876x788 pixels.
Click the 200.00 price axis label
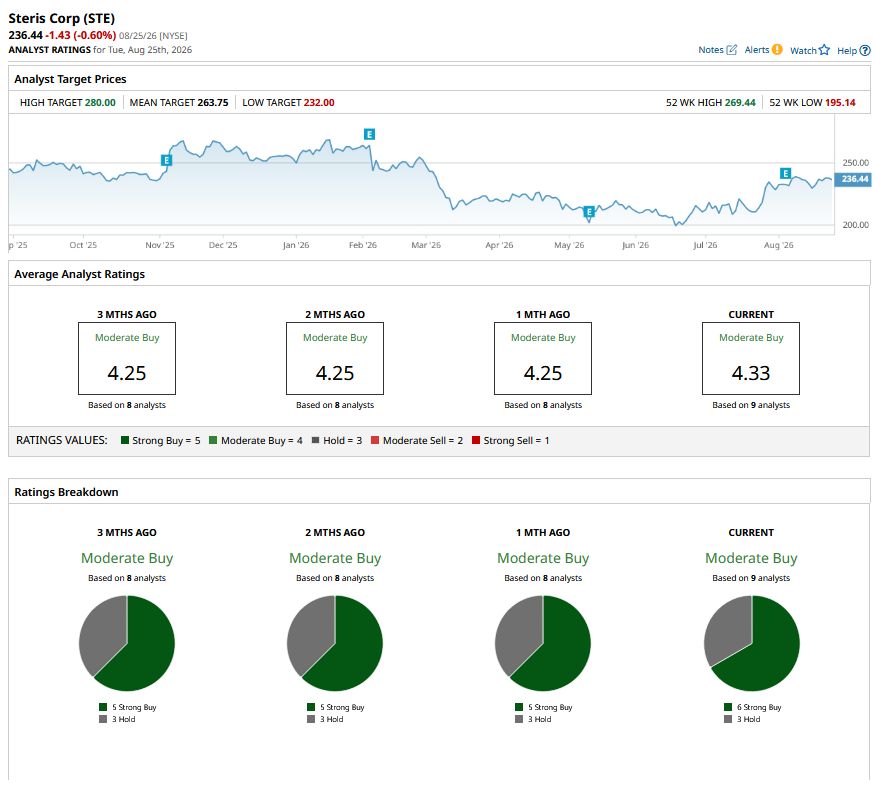(x=855, y=225)
